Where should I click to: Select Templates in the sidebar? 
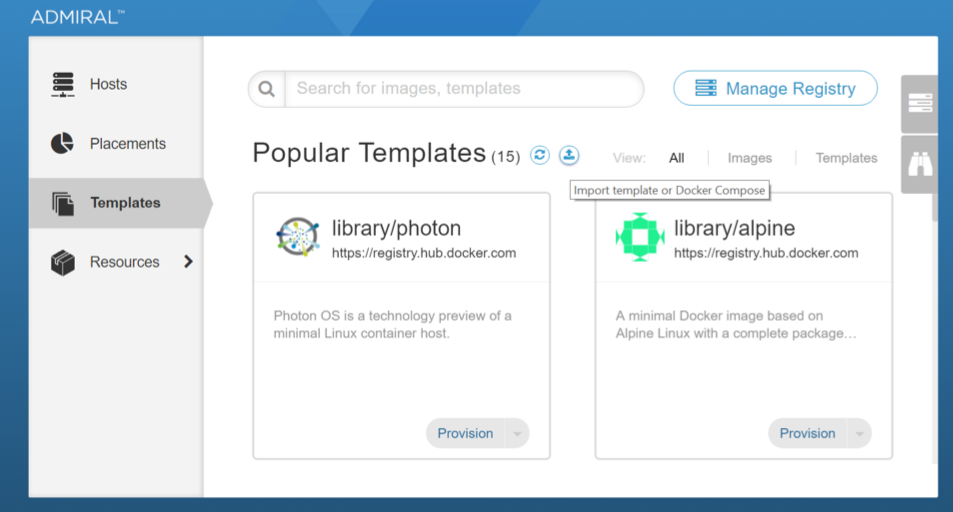click(x=115, y=203)
